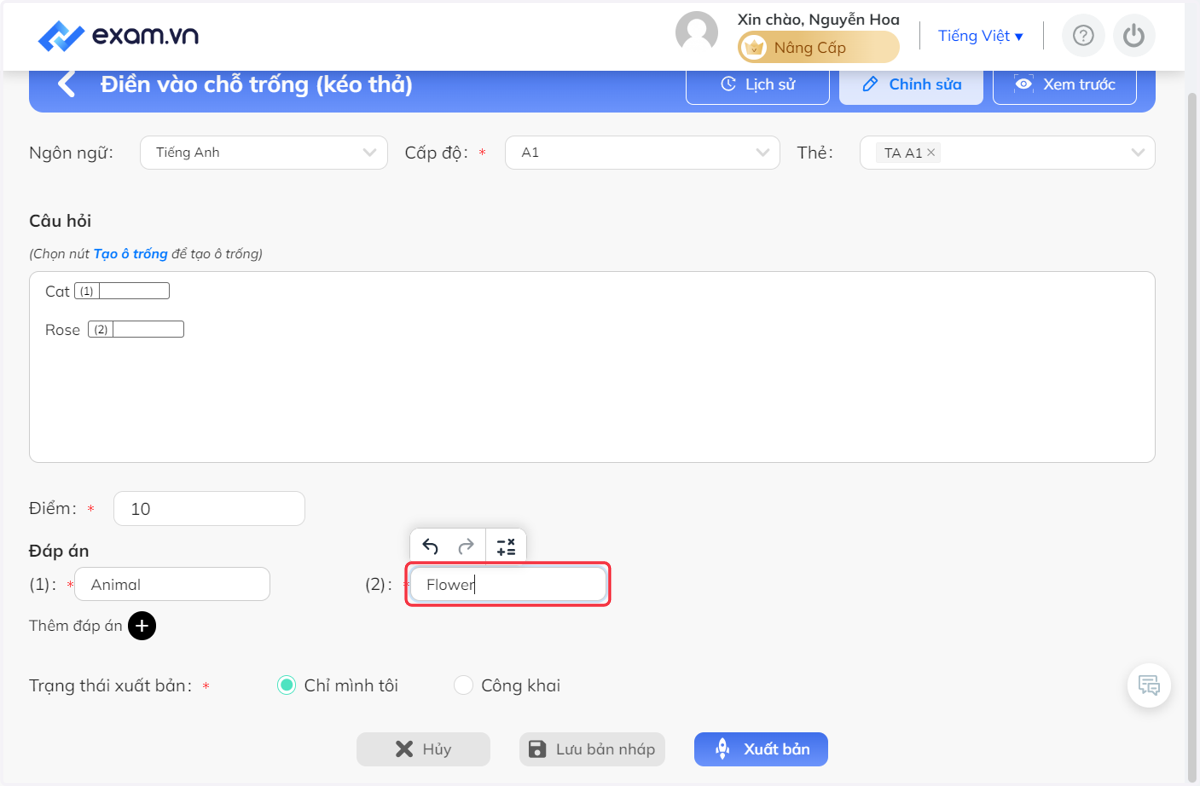Focus the Điểm score input with 10
This screenshot has height=786, width=1200.
click(x=209, y=508)
